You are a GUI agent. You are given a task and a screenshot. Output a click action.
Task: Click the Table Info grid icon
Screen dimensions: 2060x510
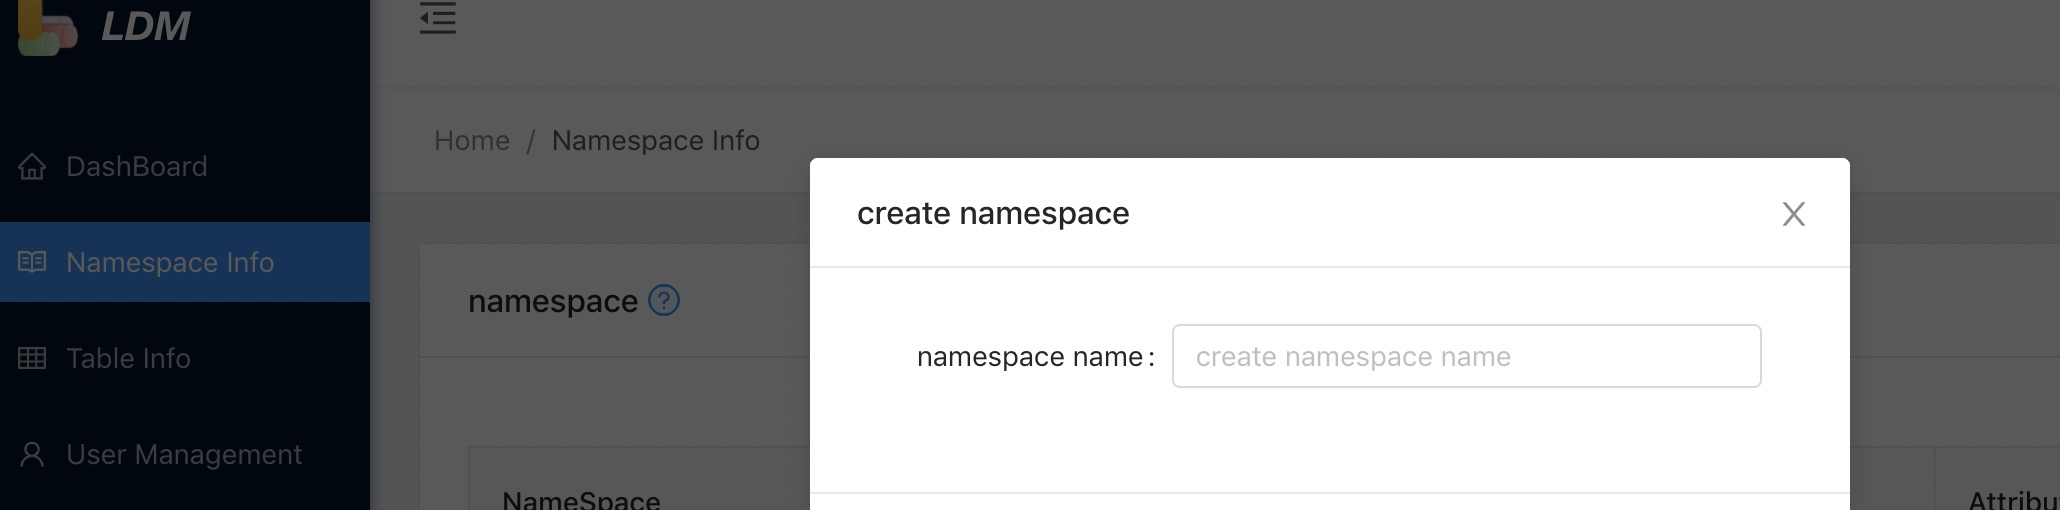(x=32, y=358)
